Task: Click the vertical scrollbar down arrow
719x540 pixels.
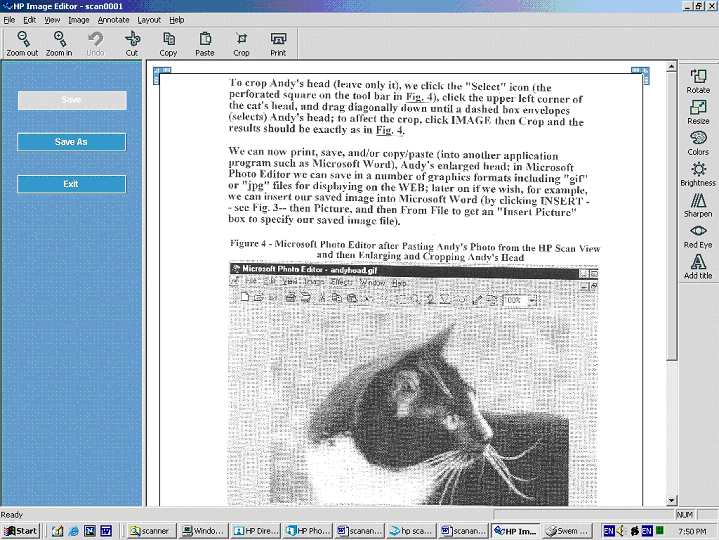Action: [x=672, y=499]
